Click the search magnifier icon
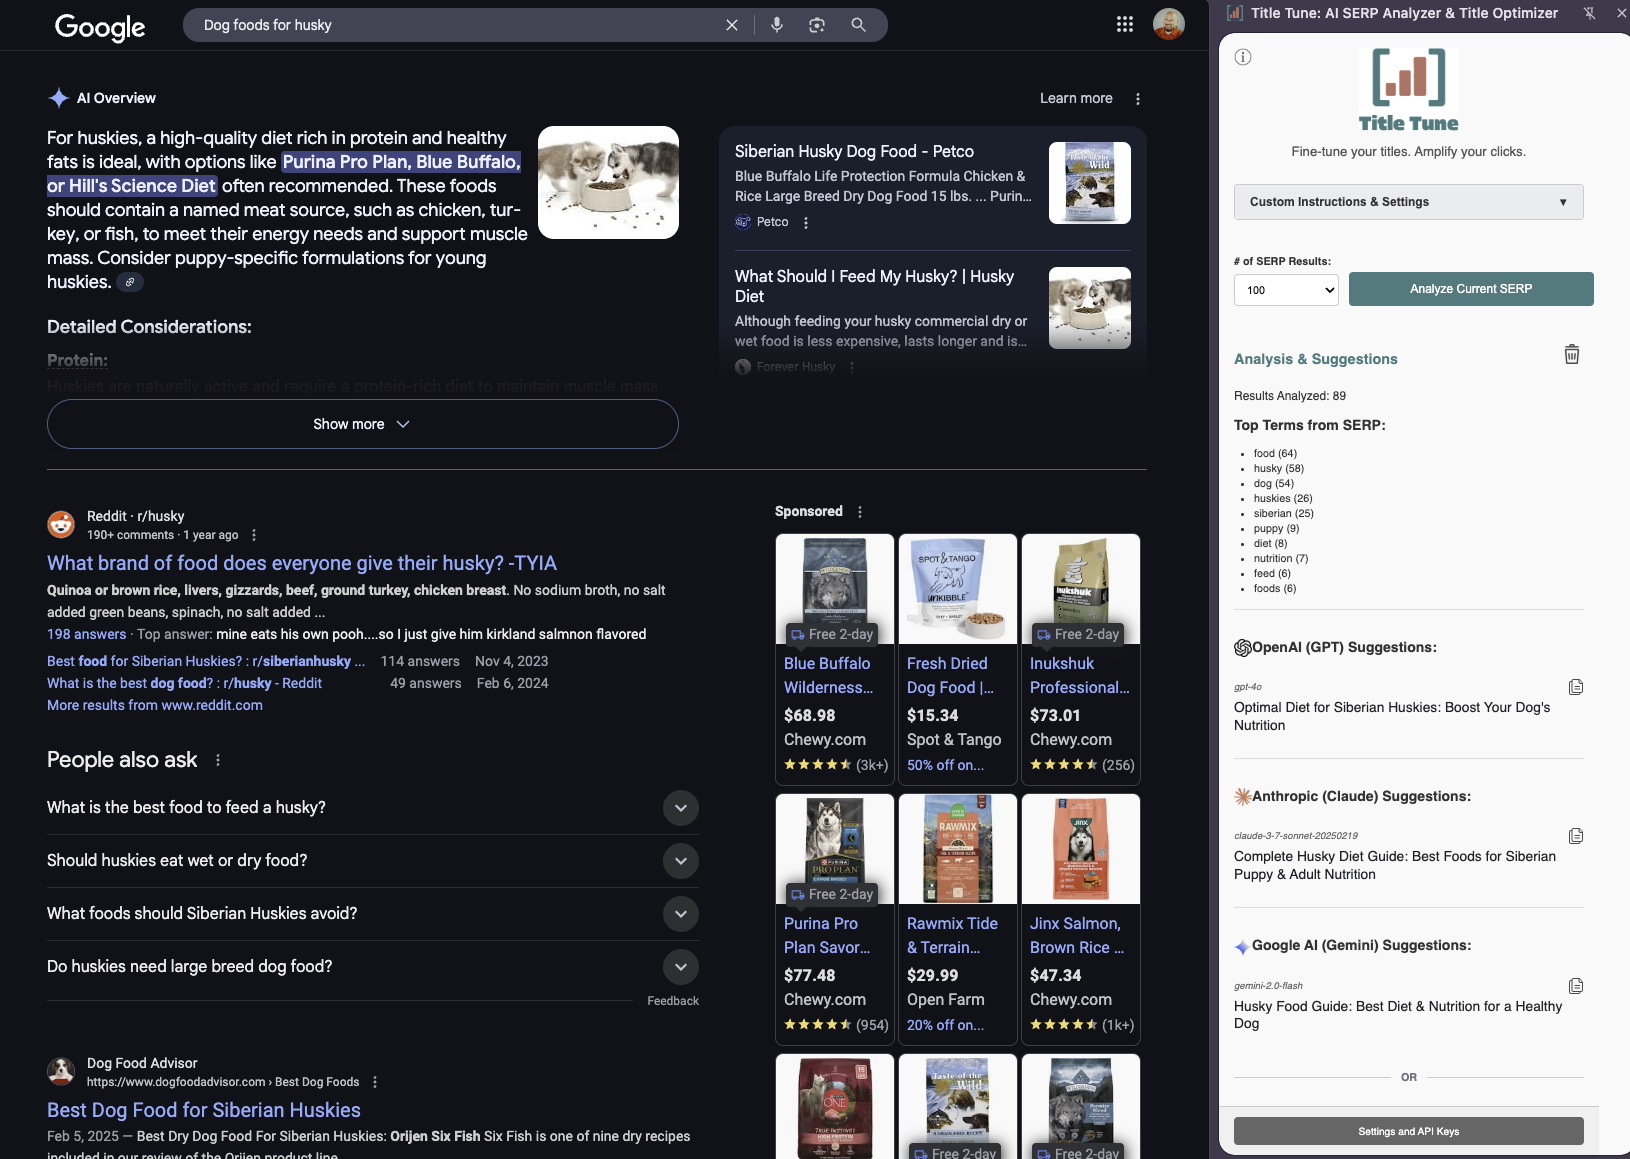The width and height of the screenshot is (1630, 1159). 858,25
